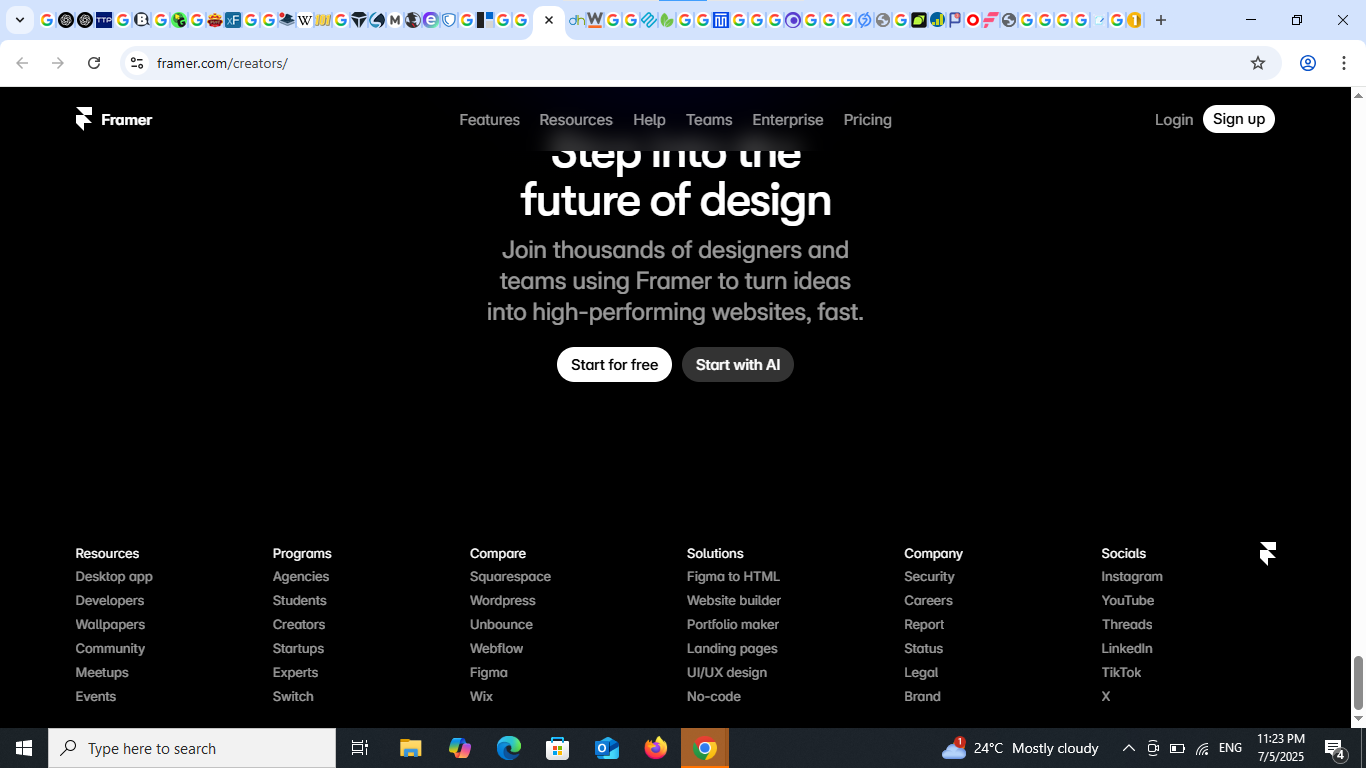Open a new tab with the plus icon

coord(1161,20)
